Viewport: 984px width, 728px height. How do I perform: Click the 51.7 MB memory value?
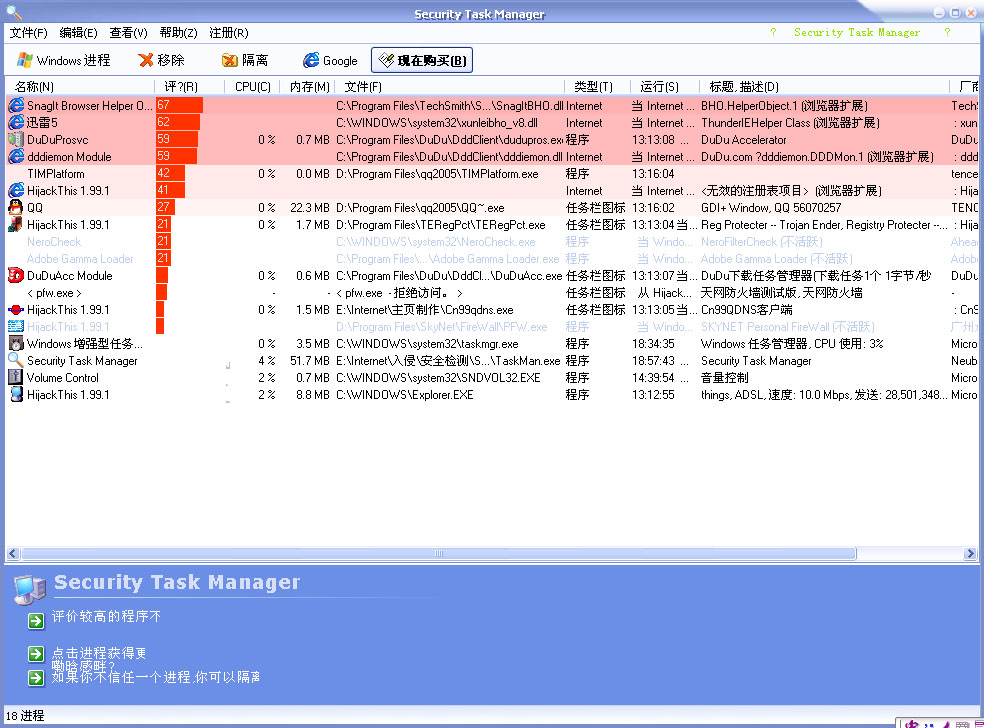309,361
